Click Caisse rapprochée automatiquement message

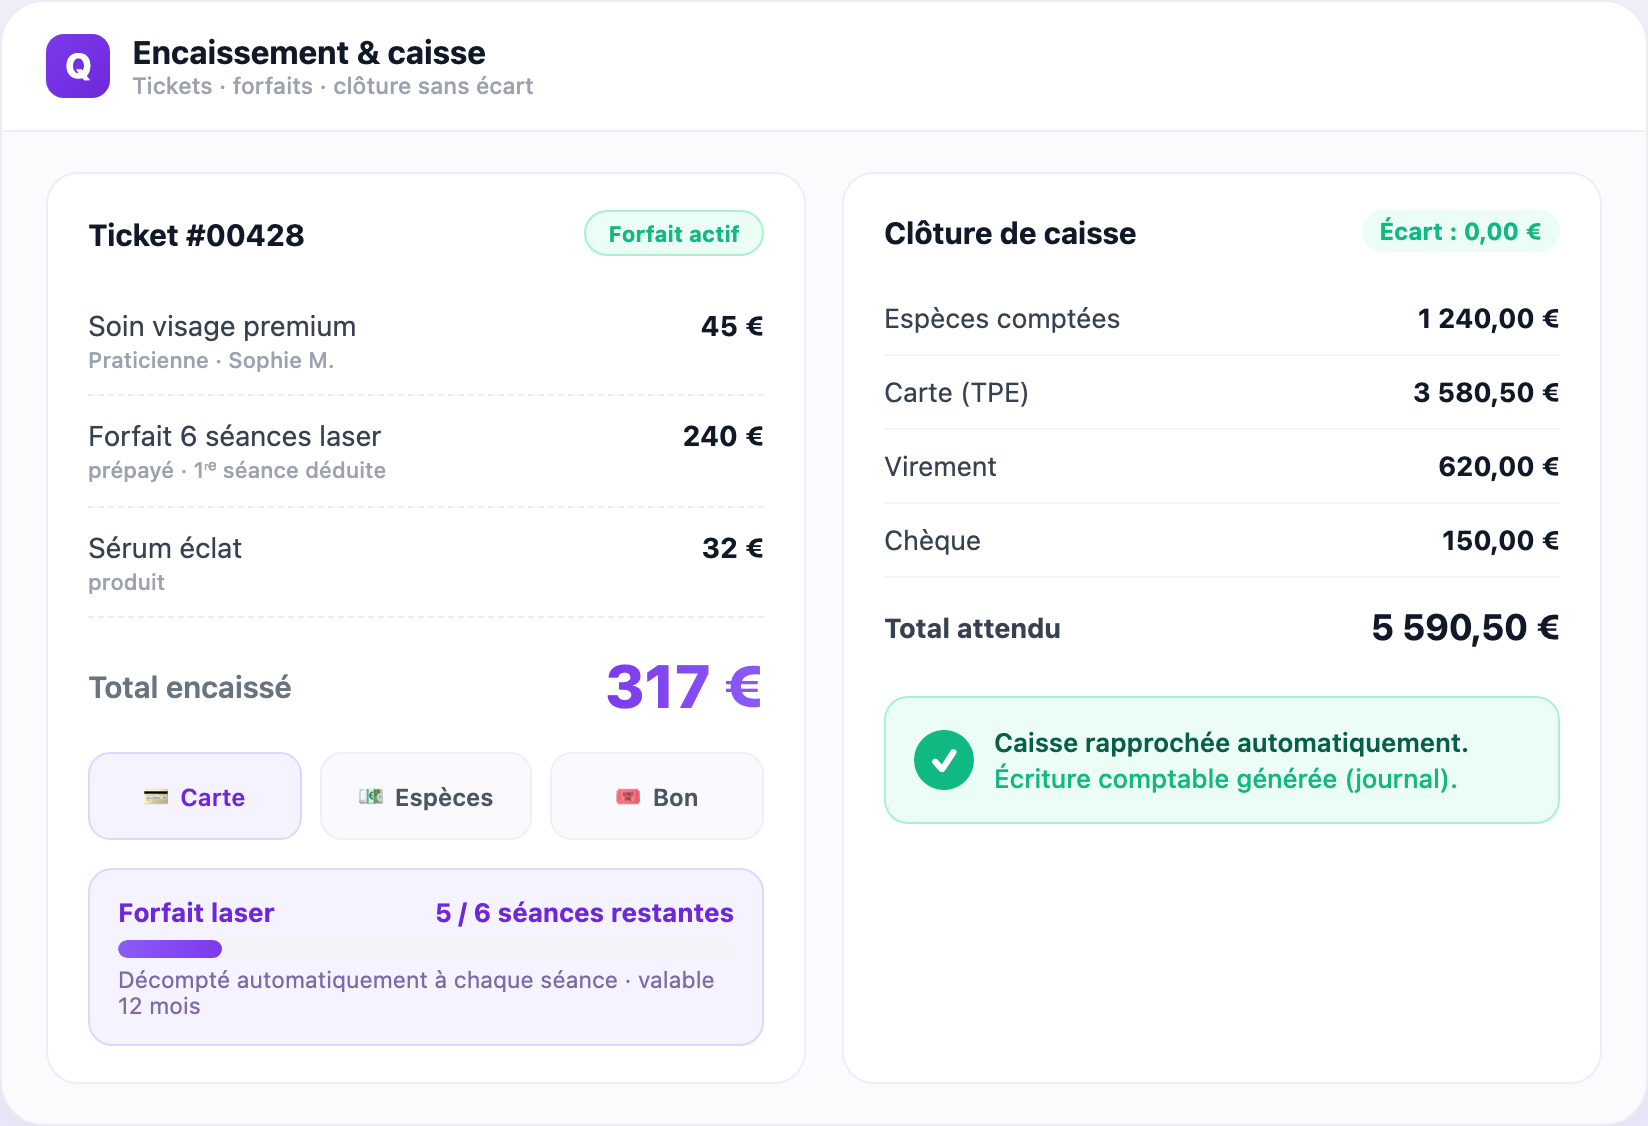[x=1231, y=742]
